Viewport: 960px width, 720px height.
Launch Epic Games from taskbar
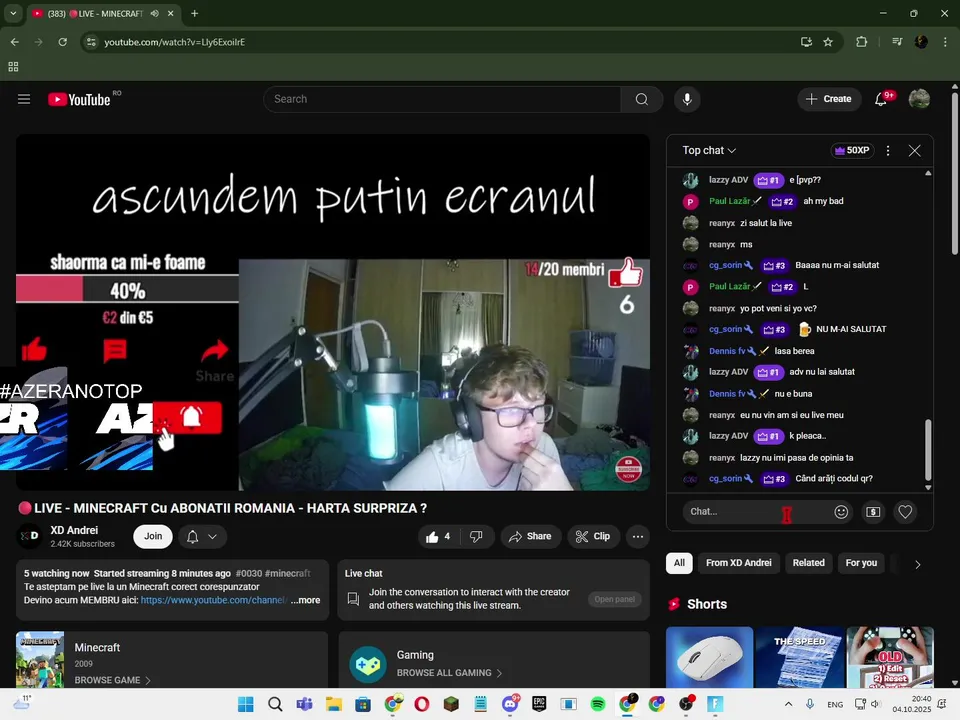coord(539,704)
